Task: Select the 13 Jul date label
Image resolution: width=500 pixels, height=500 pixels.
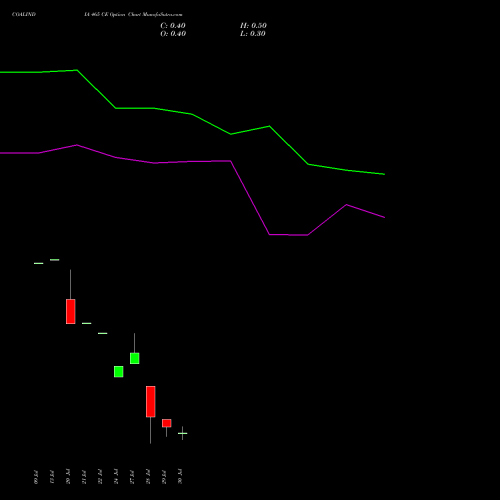Action: [52, 477]
